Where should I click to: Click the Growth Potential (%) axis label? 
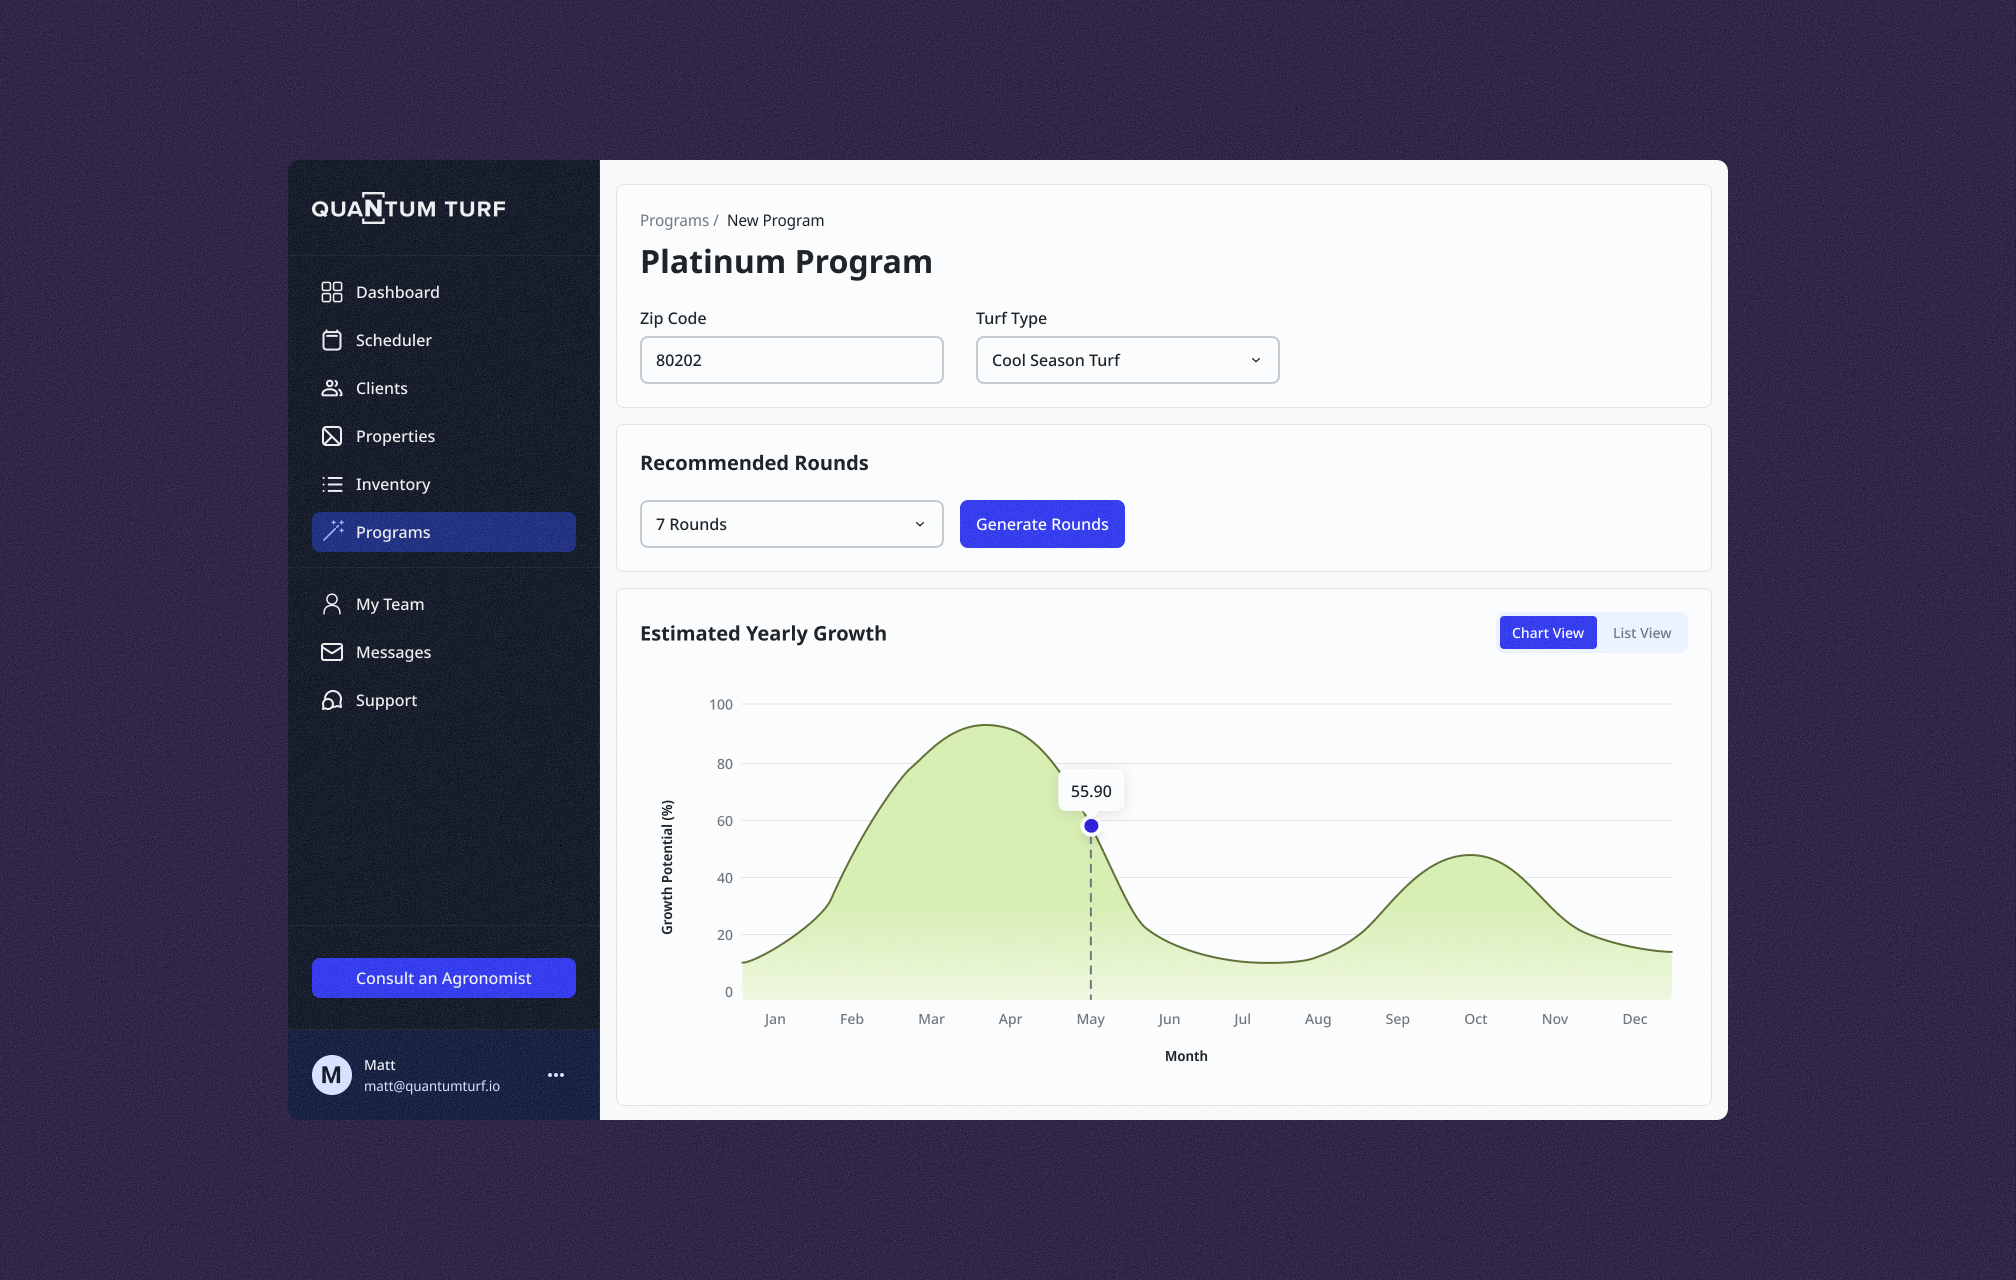tap(667, 867)
